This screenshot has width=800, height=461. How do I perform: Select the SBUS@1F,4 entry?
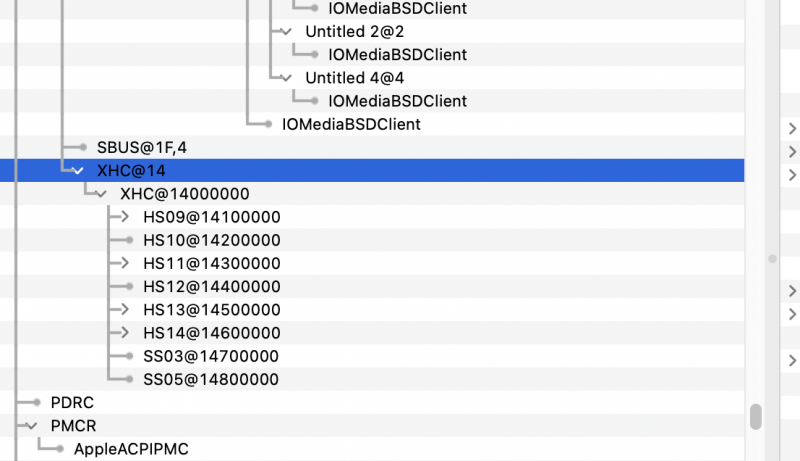(x=142, y=148)
